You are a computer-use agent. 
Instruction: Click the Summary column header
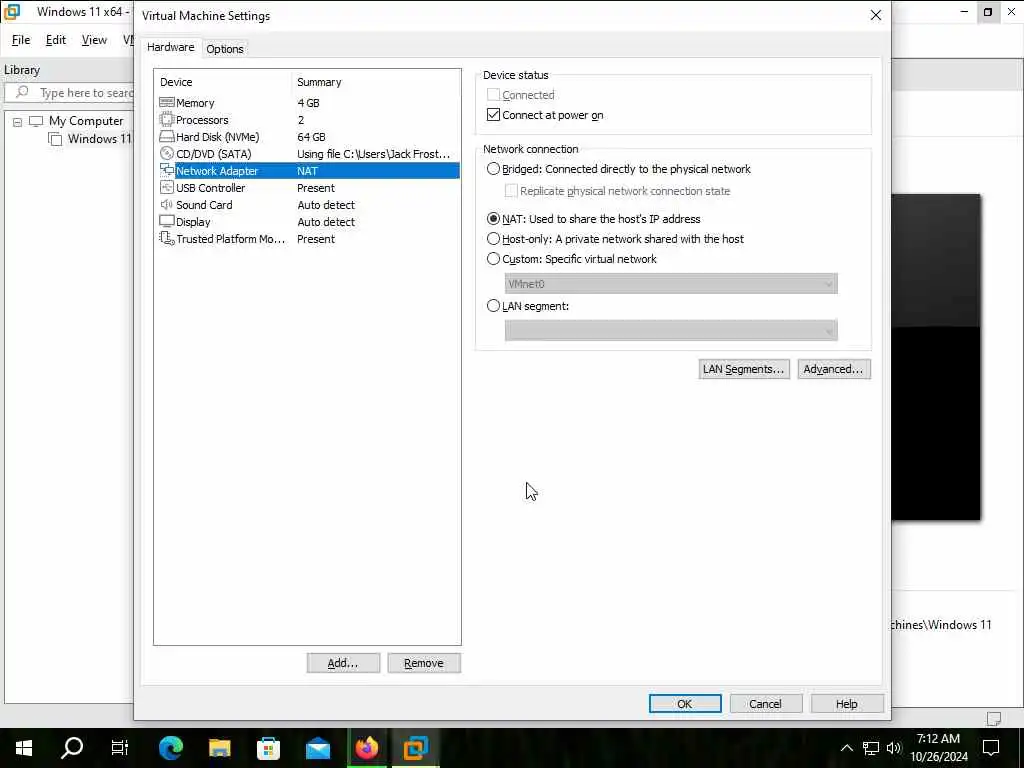click(x=376, y=82)
